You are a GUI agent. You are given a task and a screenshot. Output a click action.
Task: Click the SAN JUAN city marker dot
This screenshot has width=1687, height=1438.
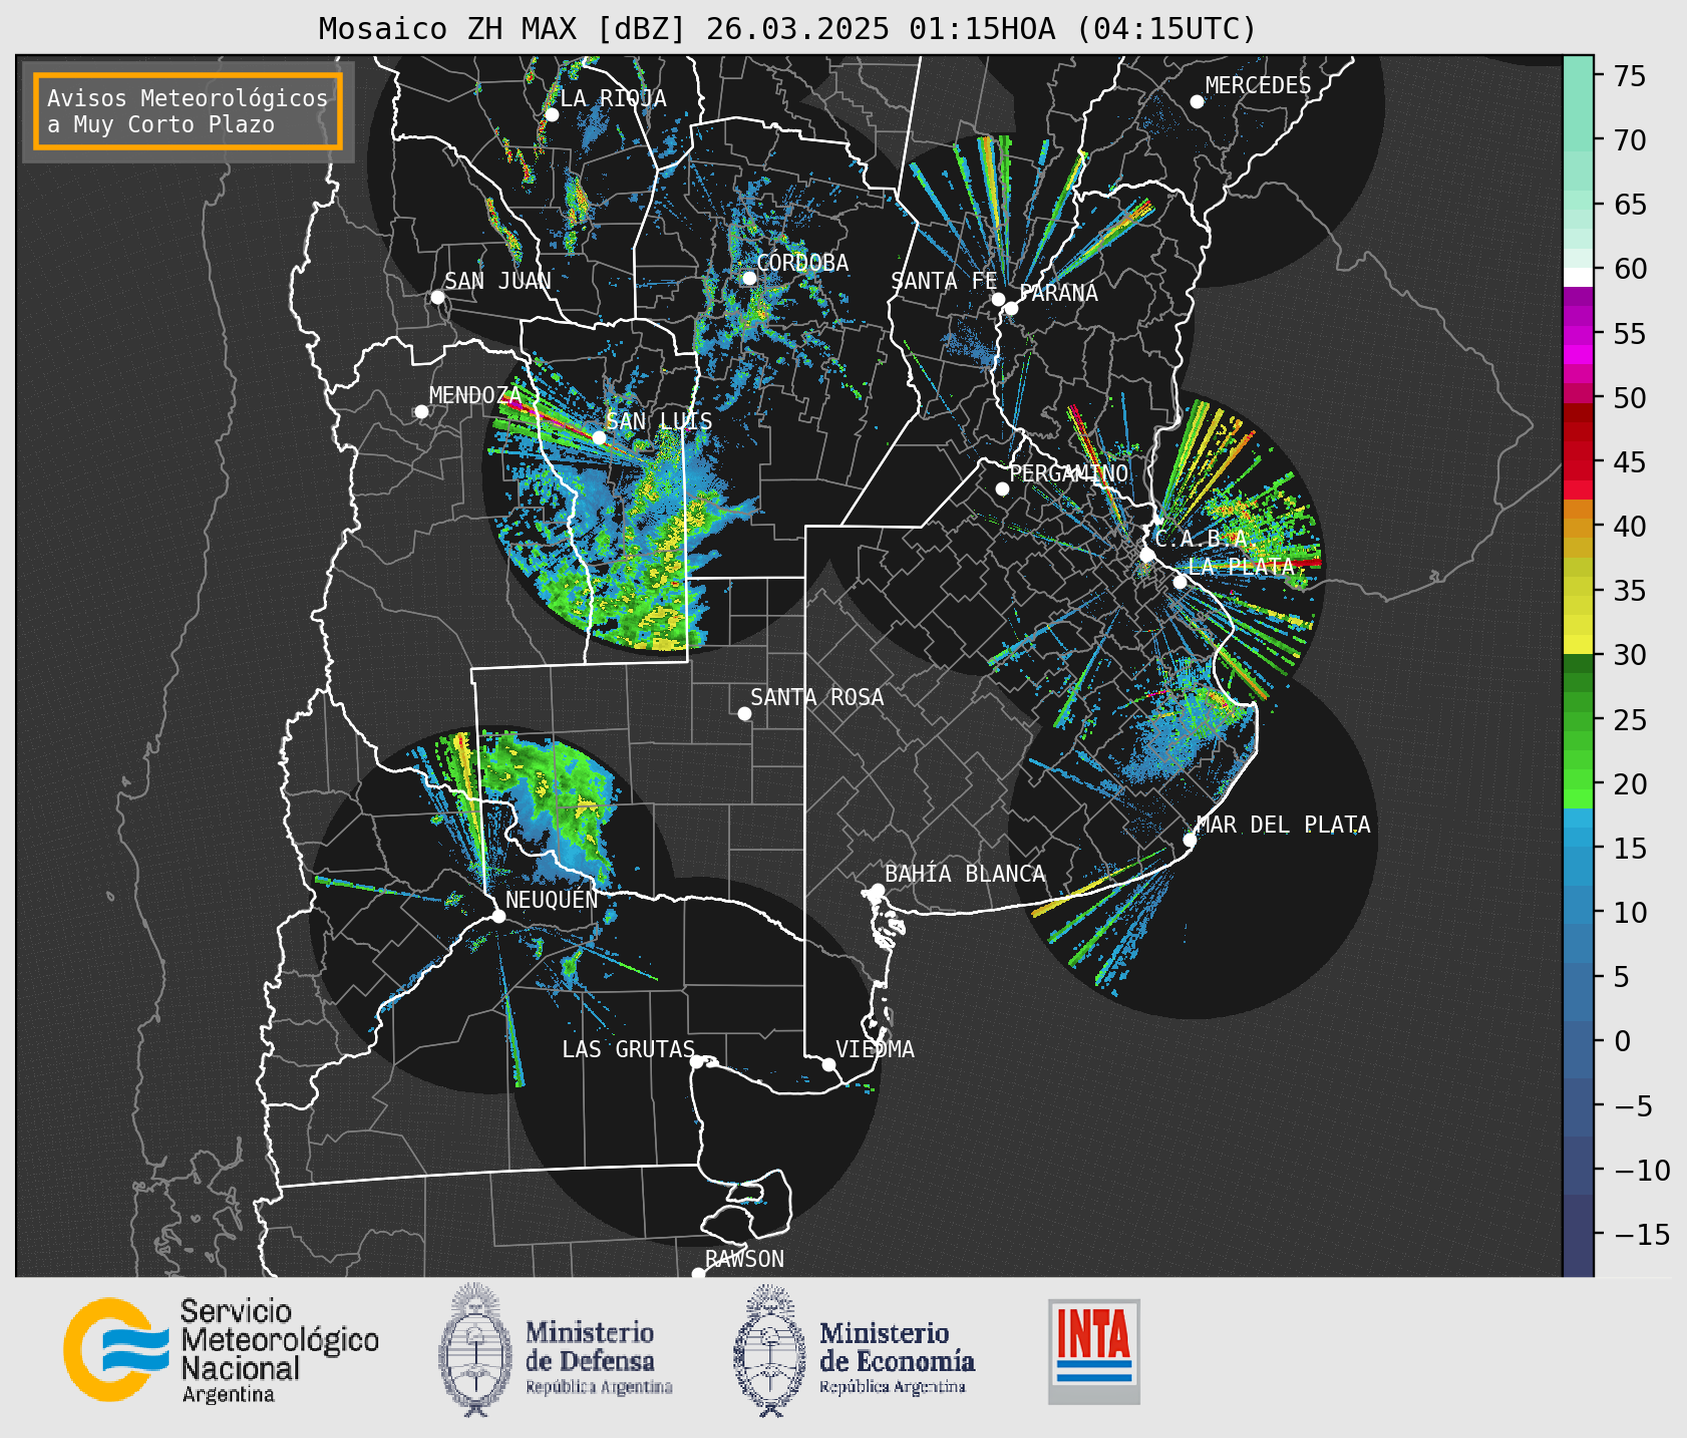[x=437, y=297]
